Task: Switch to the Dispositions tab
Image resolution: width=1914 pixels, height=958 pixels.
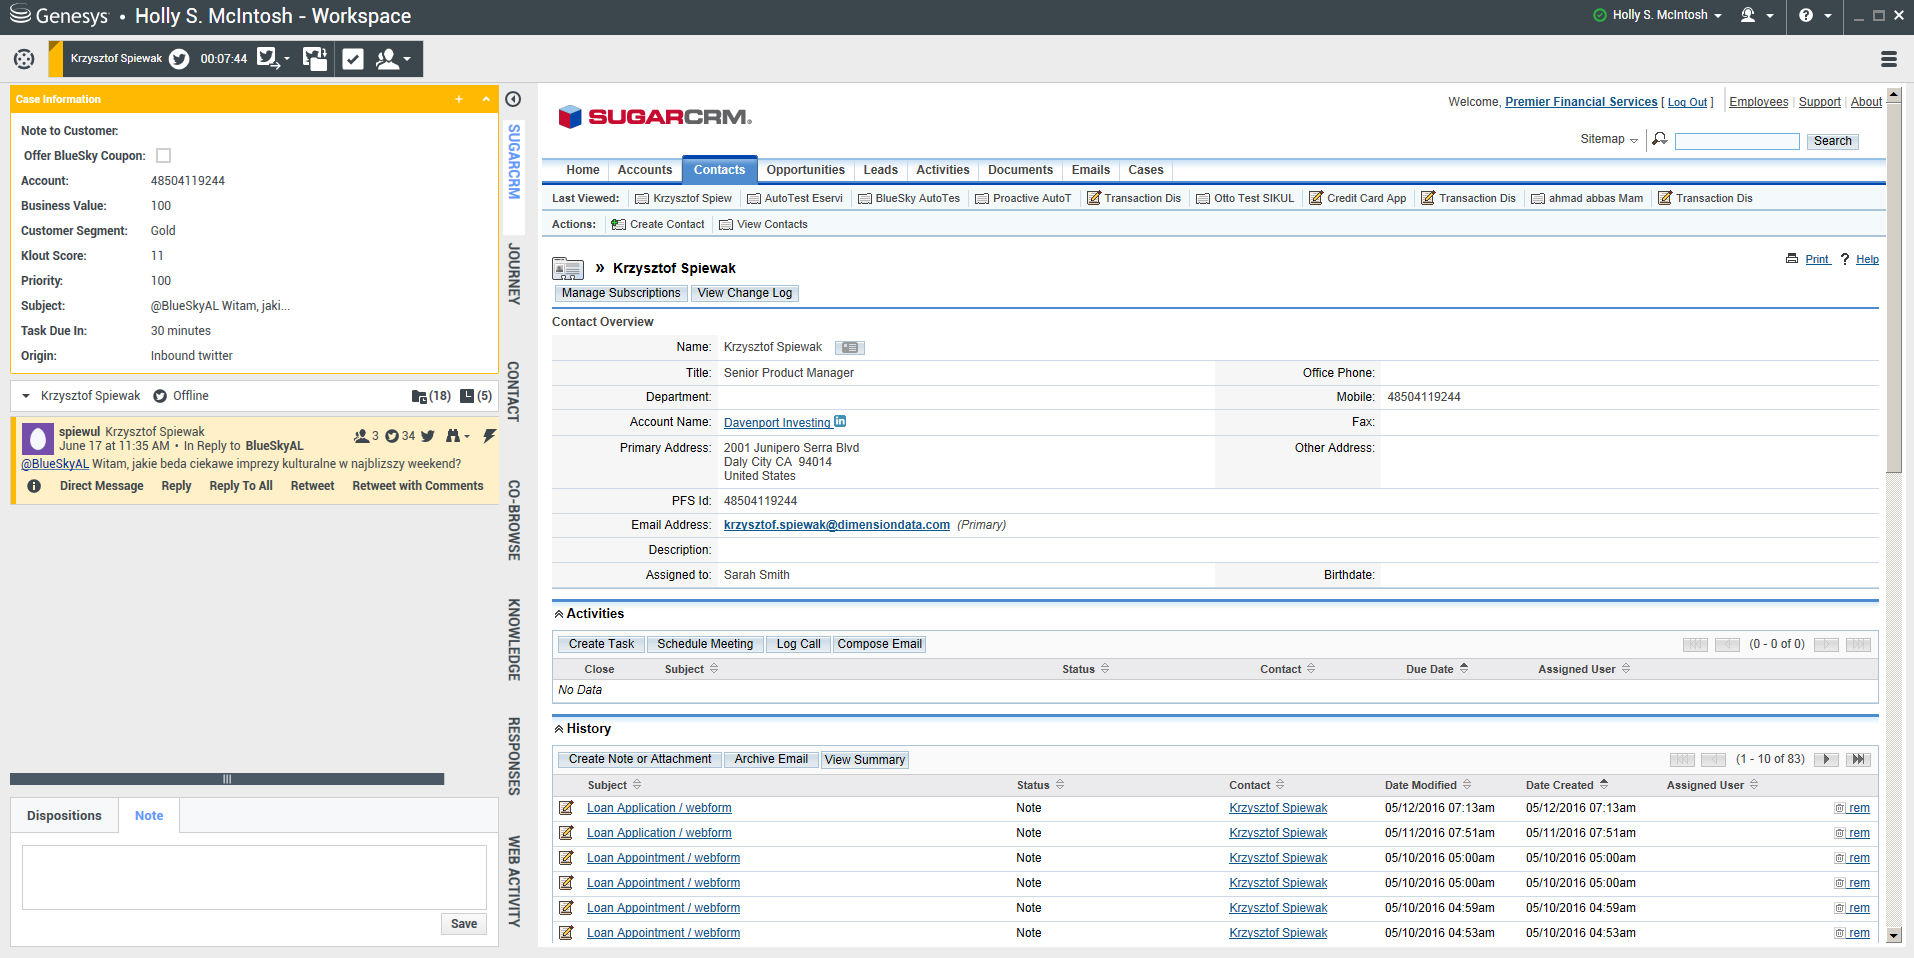Action: pyautogui.click(x=64, y=816)
